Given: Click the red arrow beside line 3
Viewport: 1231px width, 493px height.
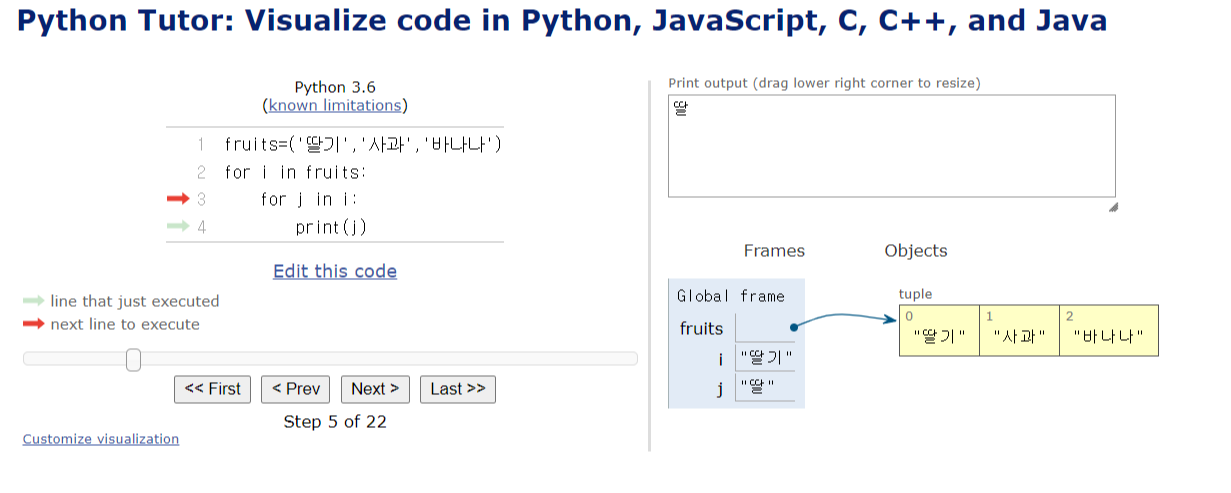Looking at the screenshot, I should pos(178,199).
